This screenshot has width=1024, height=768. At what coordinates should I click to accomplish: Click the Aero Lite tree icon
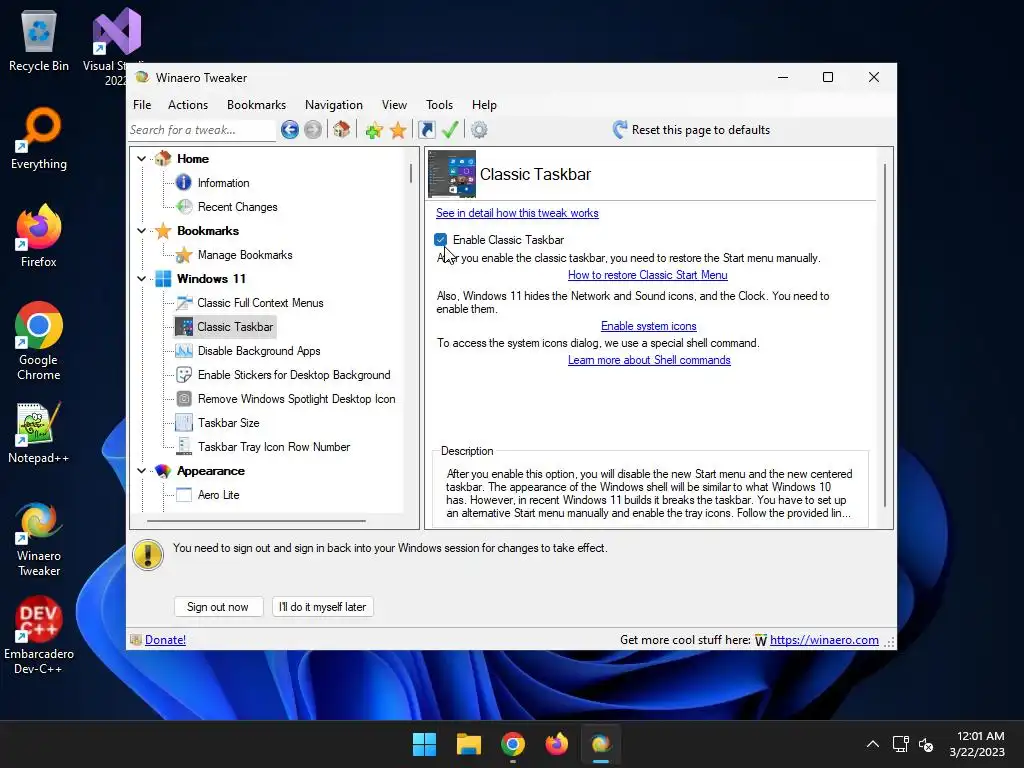point(184,494)
